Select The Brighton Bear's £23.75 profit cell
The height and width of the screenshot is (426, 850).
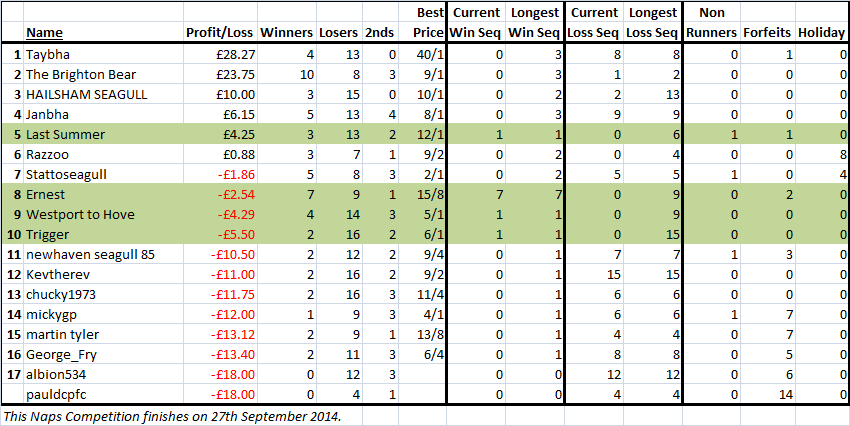tap(220, 74)
